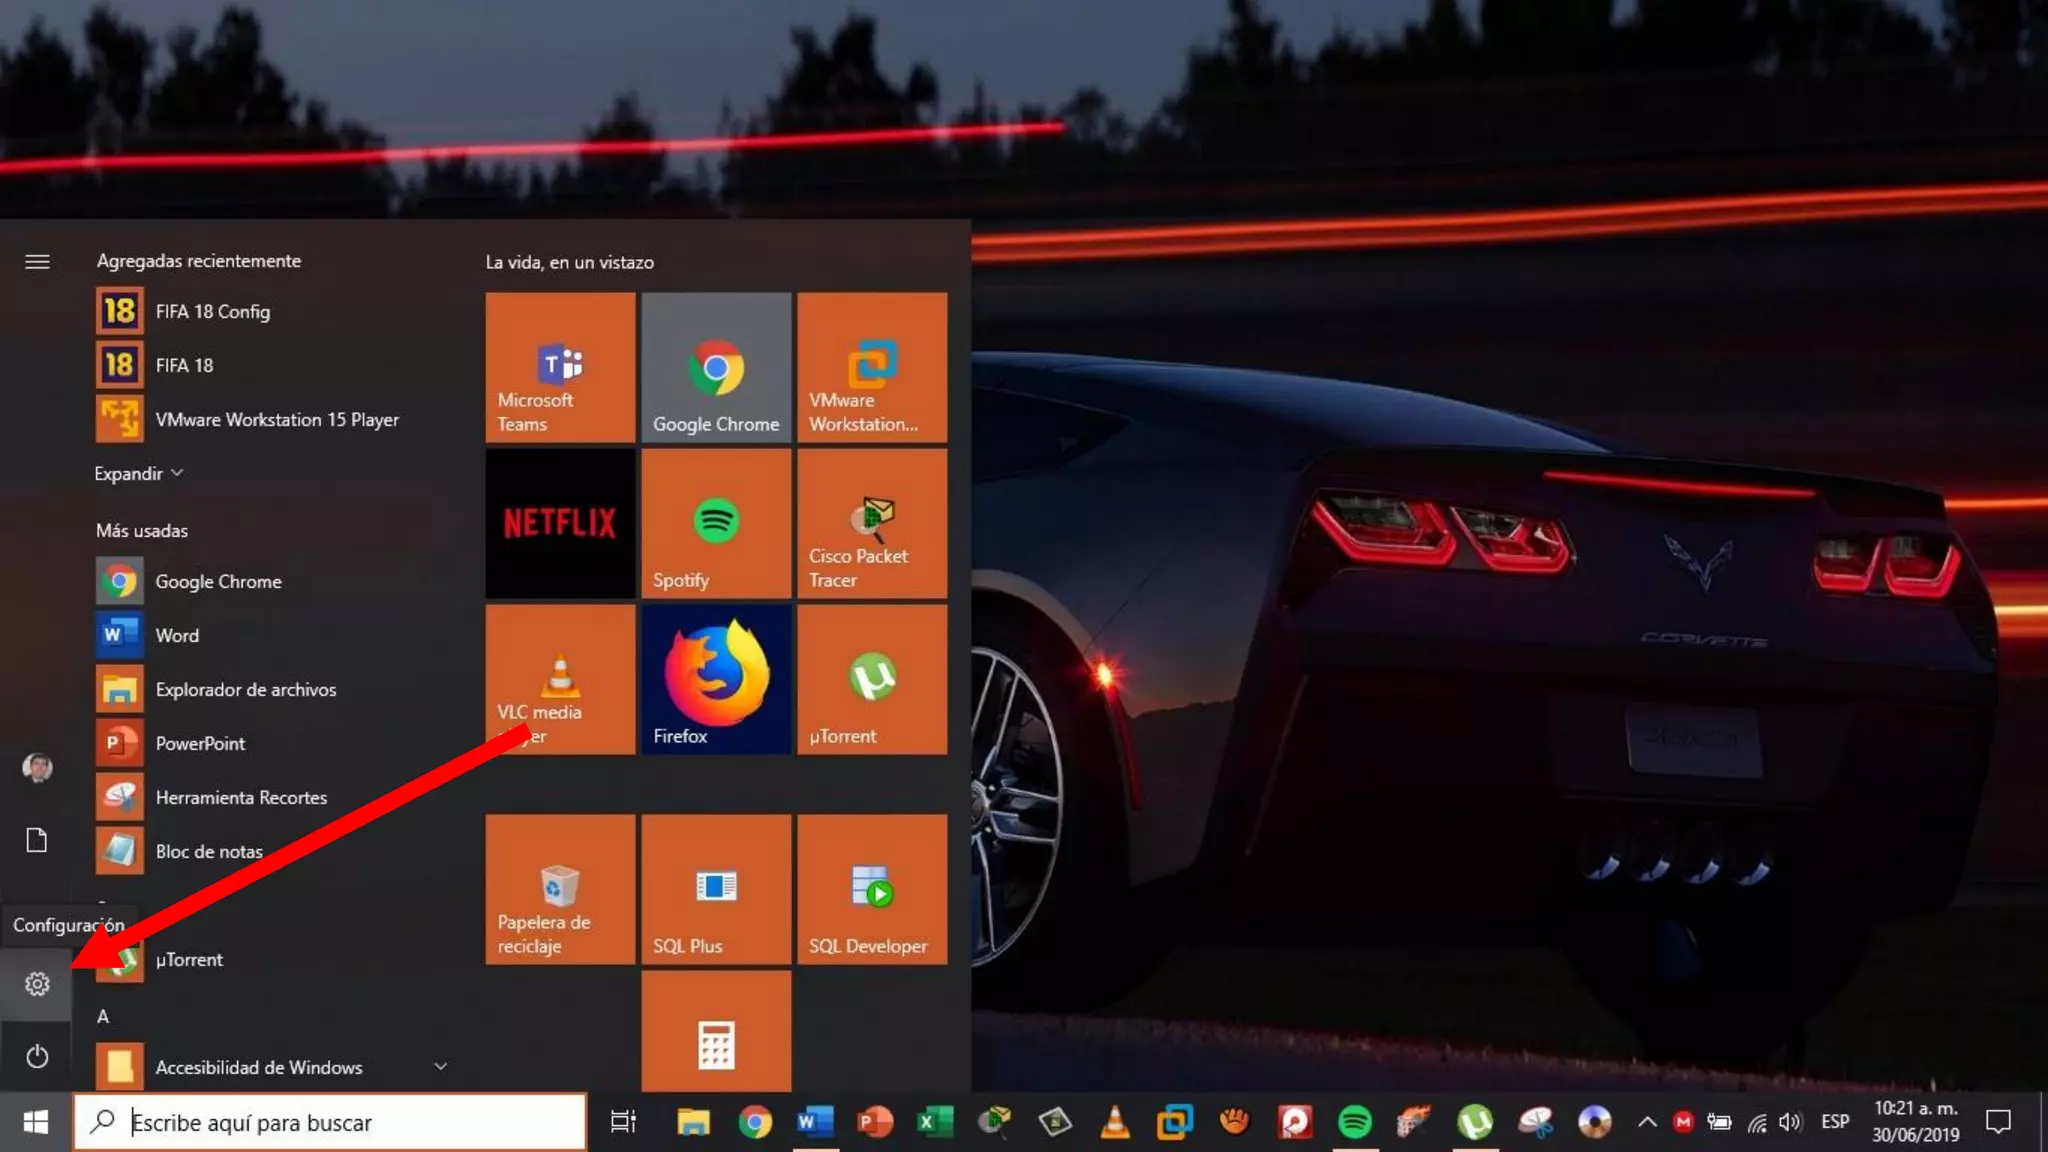Open the Cisco Packet Tracer tile
Image resolution: width=2048 pixels, height=1152 pixels.
click(x=872, y=523)
